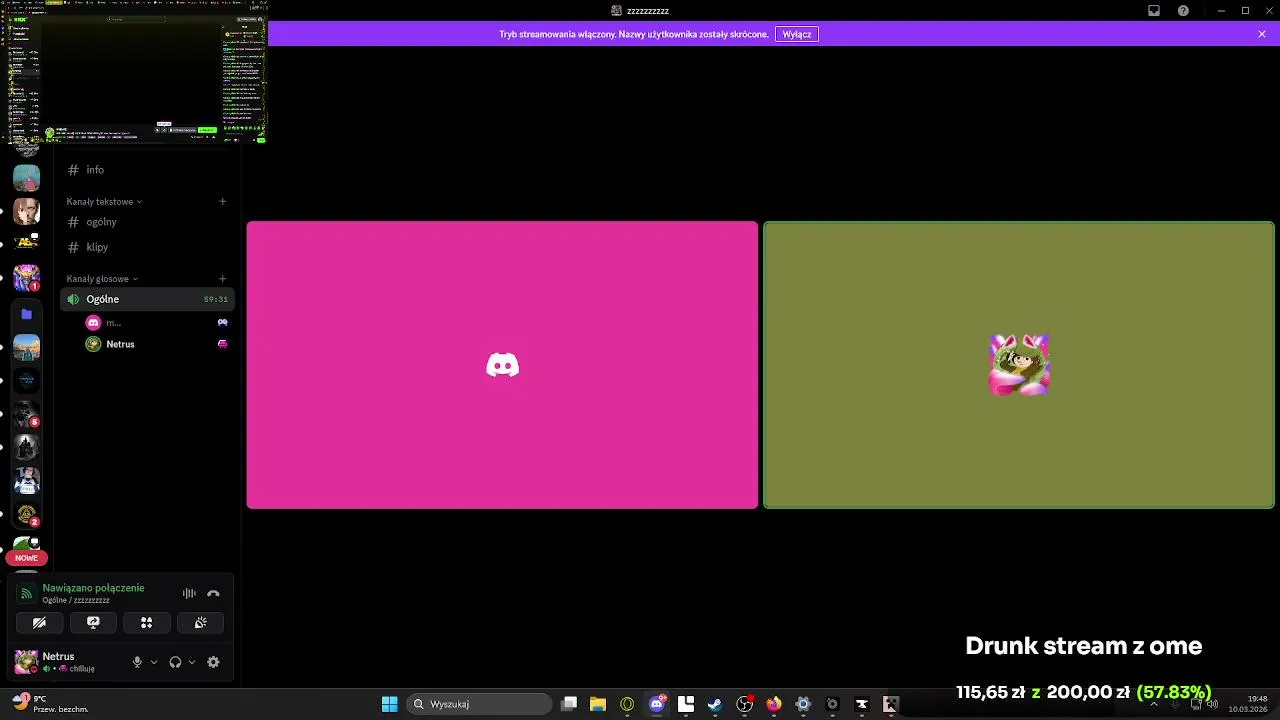Click Ogólne / zzzzzzzzzz channel link
The image size is (1280, 720).
pyautogui.click(x=76, y=600)
